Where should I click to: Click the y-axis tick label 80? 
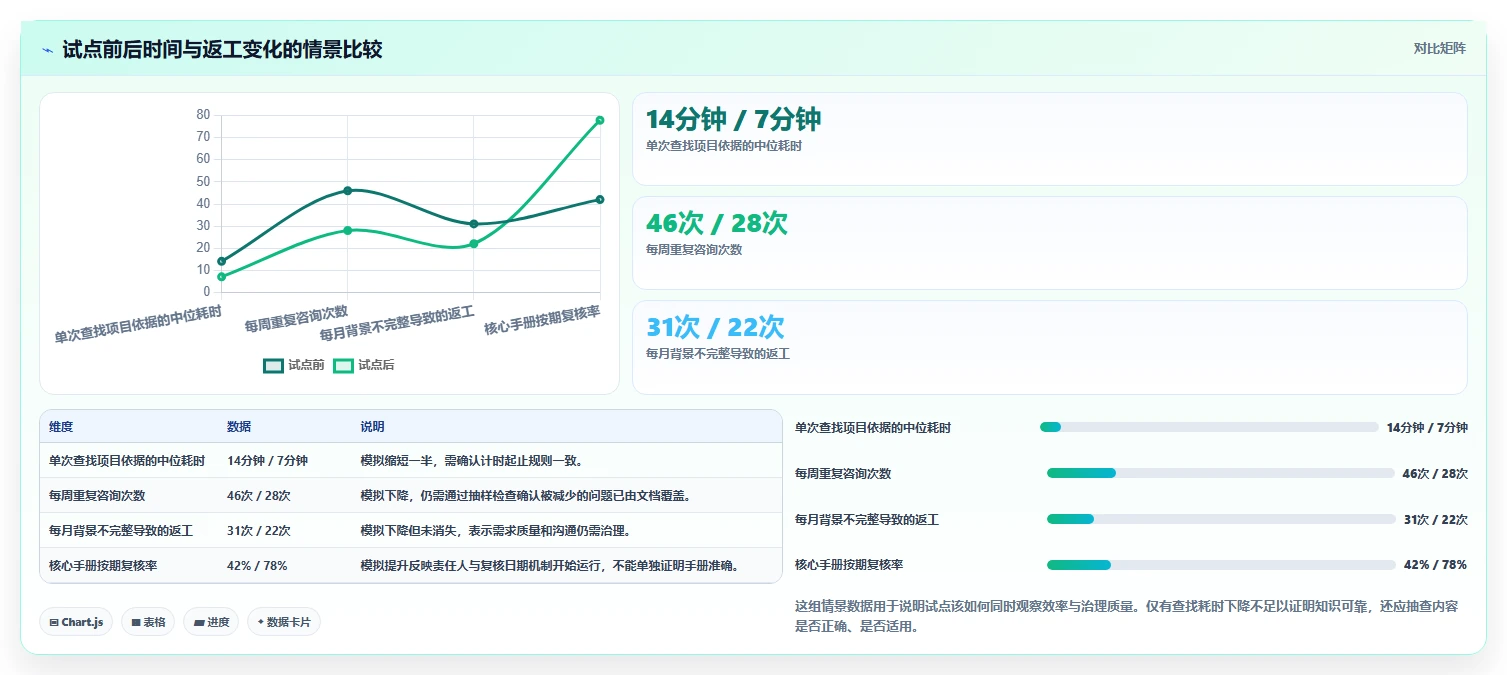point(203,114)
